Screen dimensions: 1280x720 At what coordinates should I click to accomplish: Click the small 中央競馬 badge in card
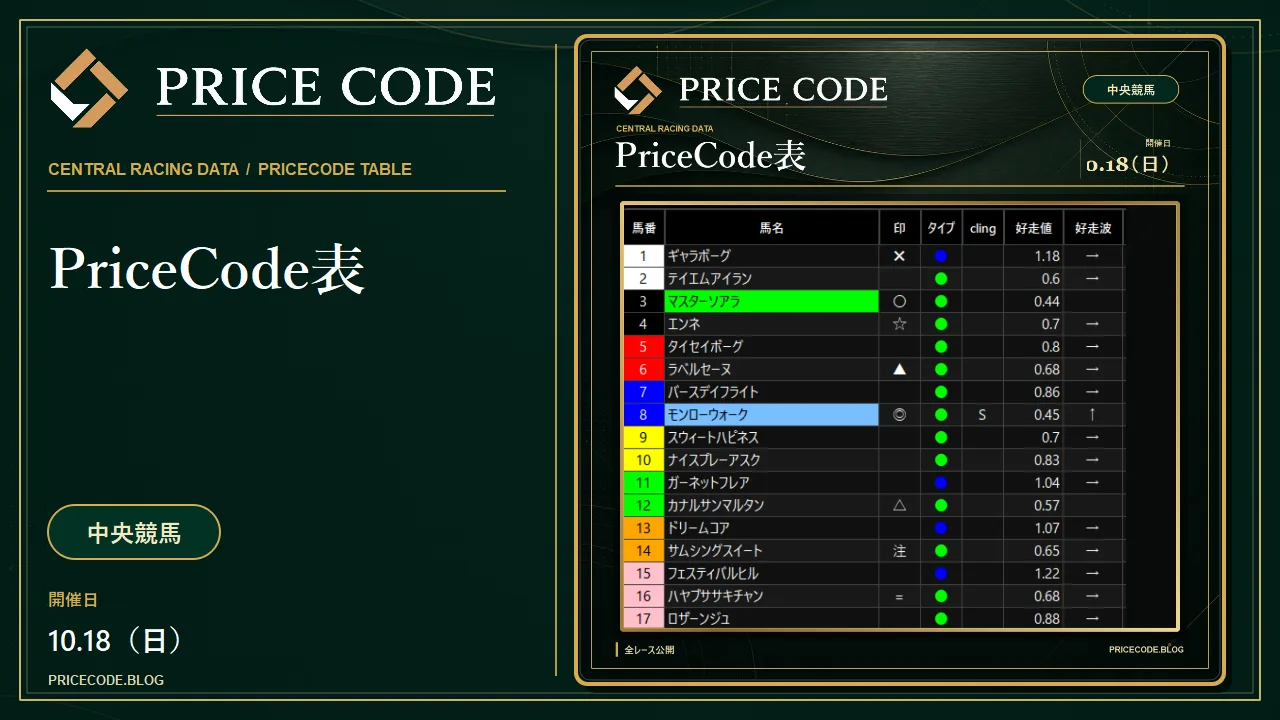coord(1131,90)
